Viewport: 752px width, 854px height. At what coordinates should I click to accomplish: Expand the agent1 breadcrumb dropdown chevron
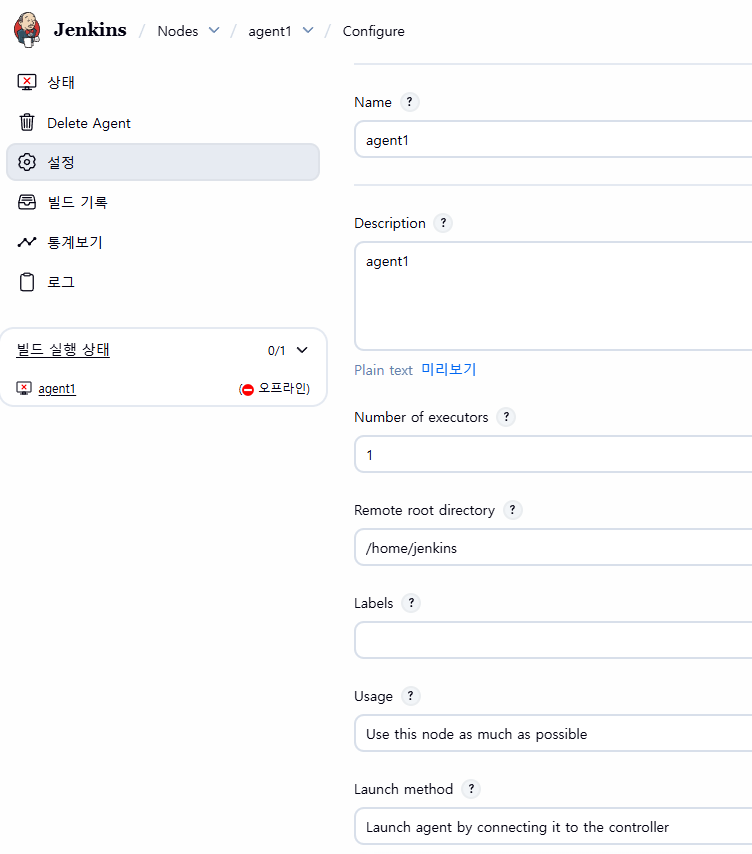pos(308,30)
